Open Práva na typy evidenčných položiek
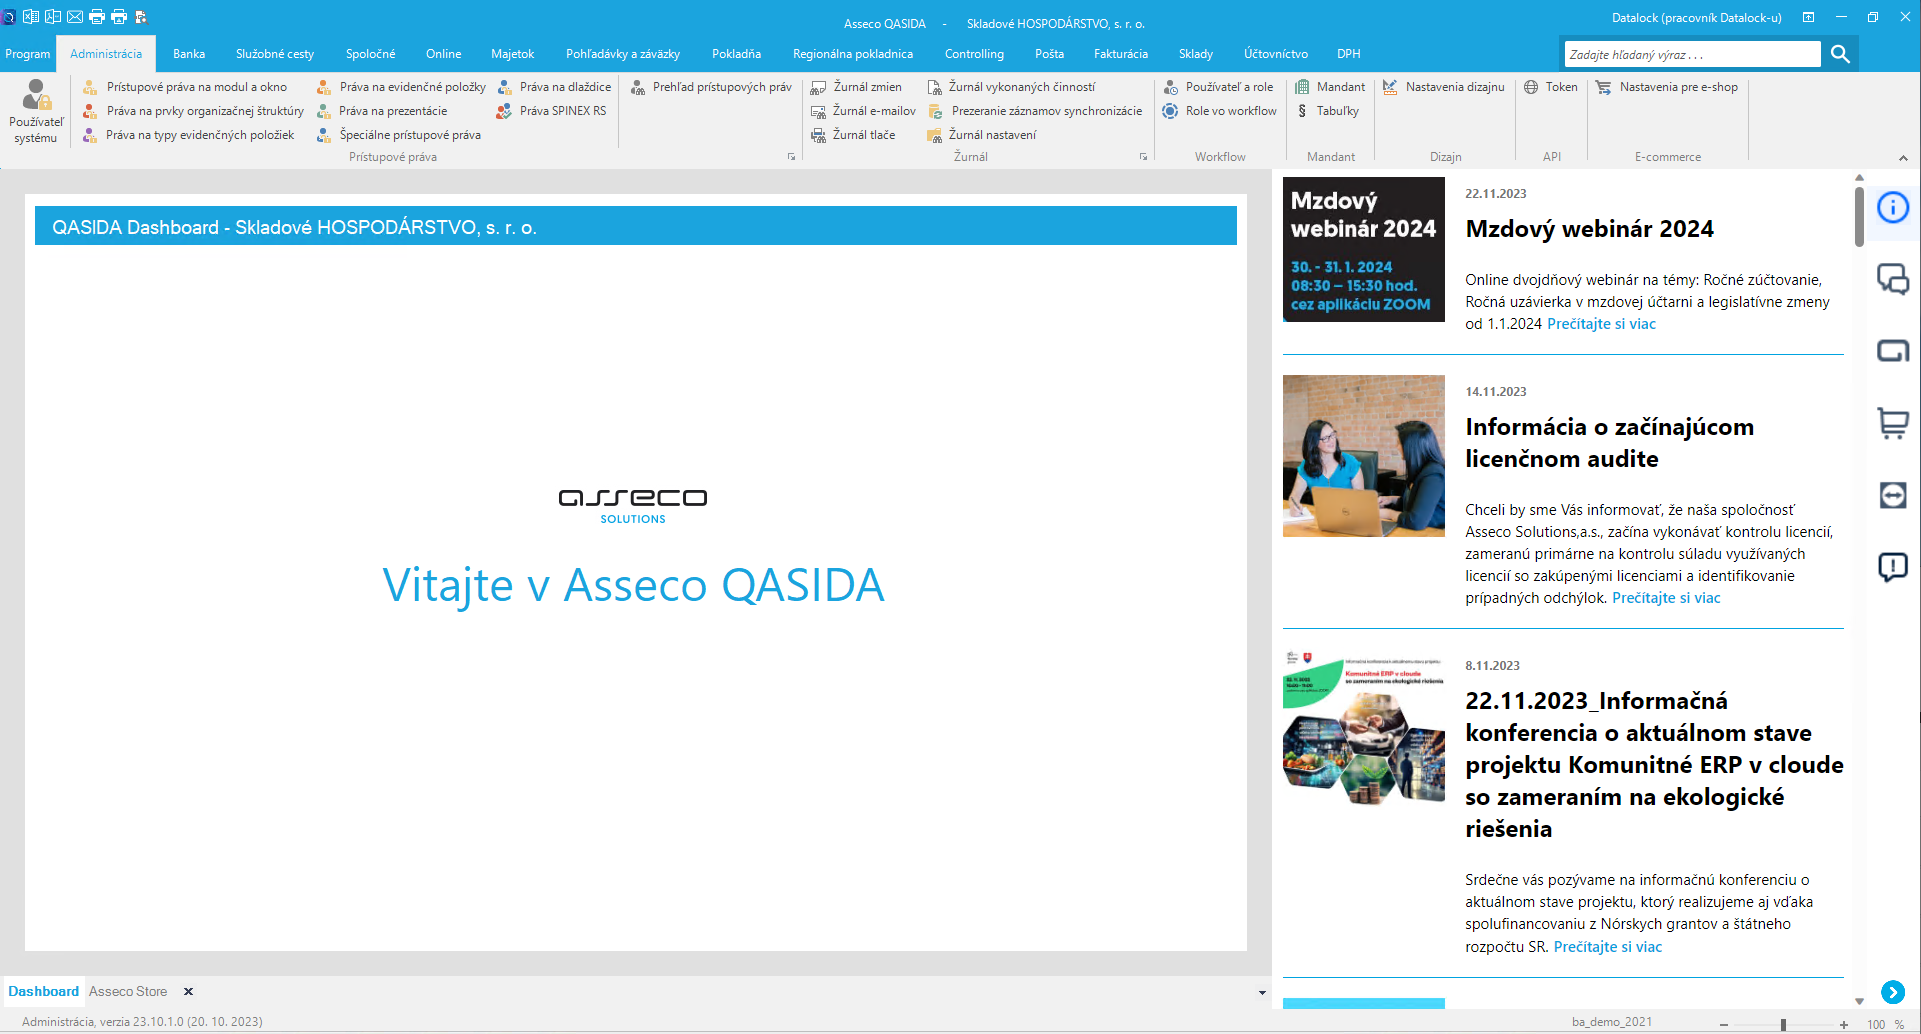 (x=189, y=135)
